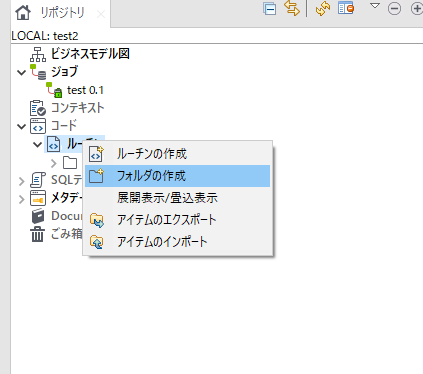Click the refresh repository icon
The height and width of the screenshot is (374, 423).
323,8
